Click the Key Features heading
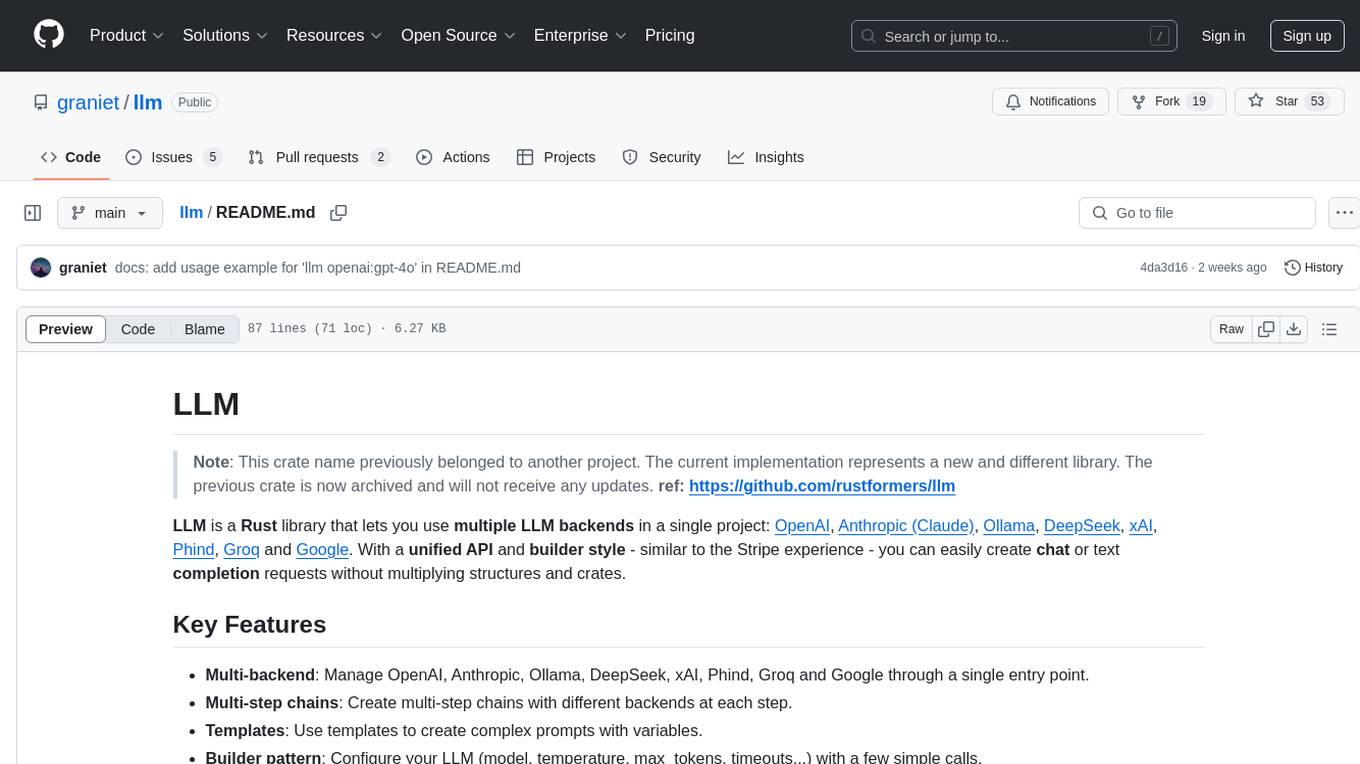The width and height of the screenshot is (1360, 764). point(249,624)
